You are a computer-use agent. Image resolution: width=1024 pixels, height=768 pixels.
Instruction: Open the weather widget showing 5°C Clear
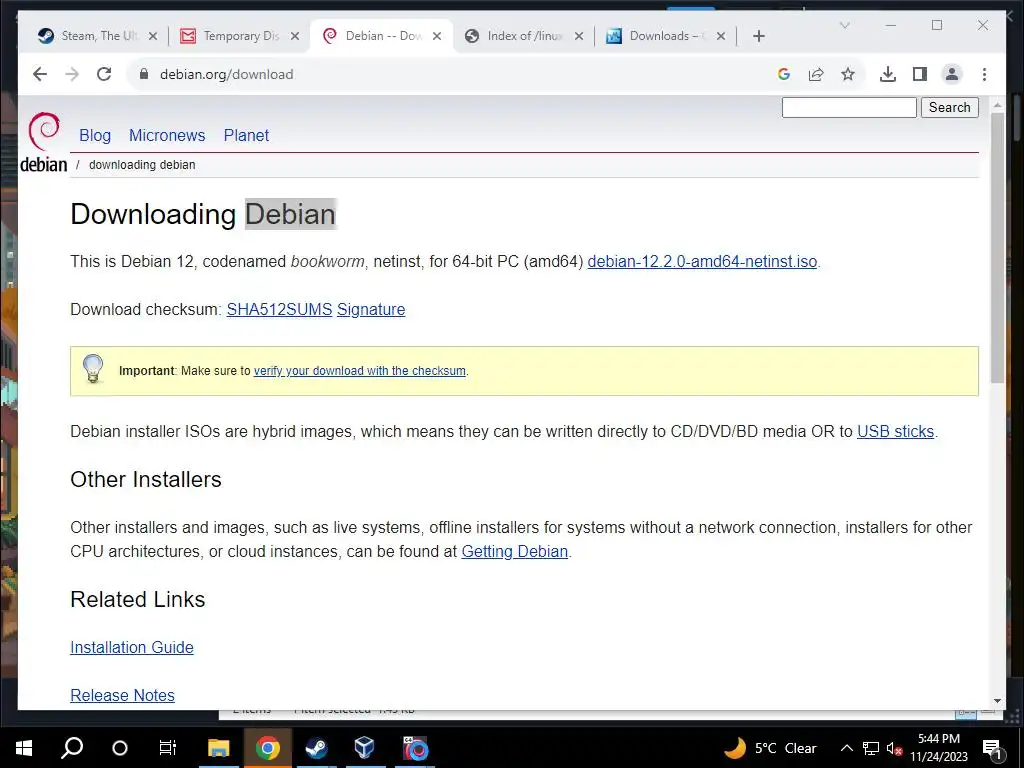[771, 748]
